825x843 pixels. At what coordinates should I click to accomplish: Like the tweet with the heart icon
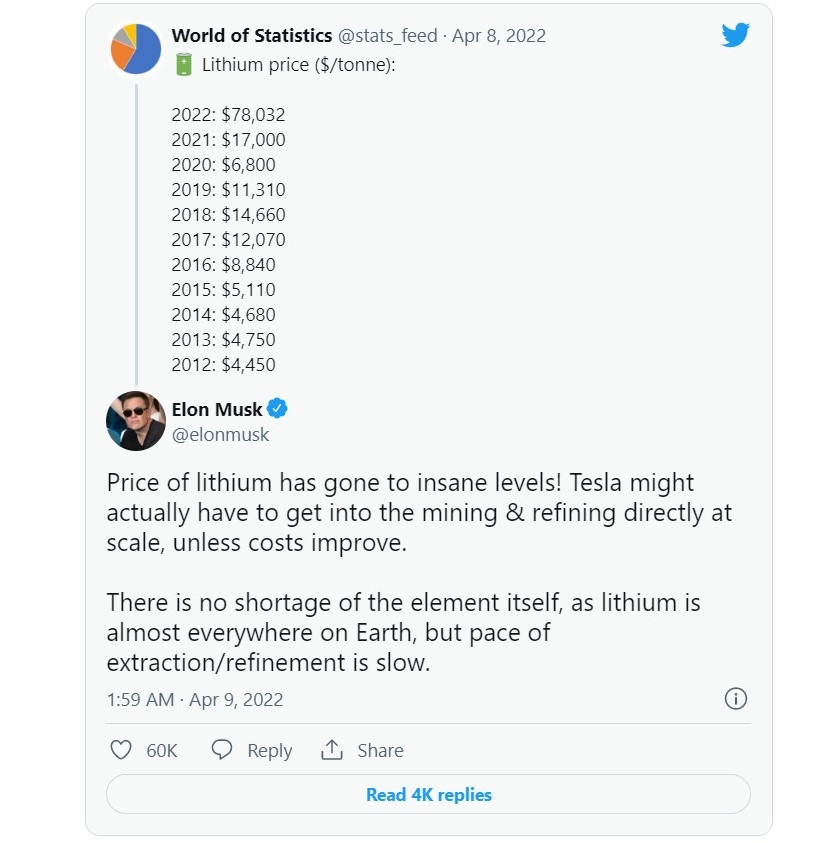pyautogui.click(x=120, y=750)
